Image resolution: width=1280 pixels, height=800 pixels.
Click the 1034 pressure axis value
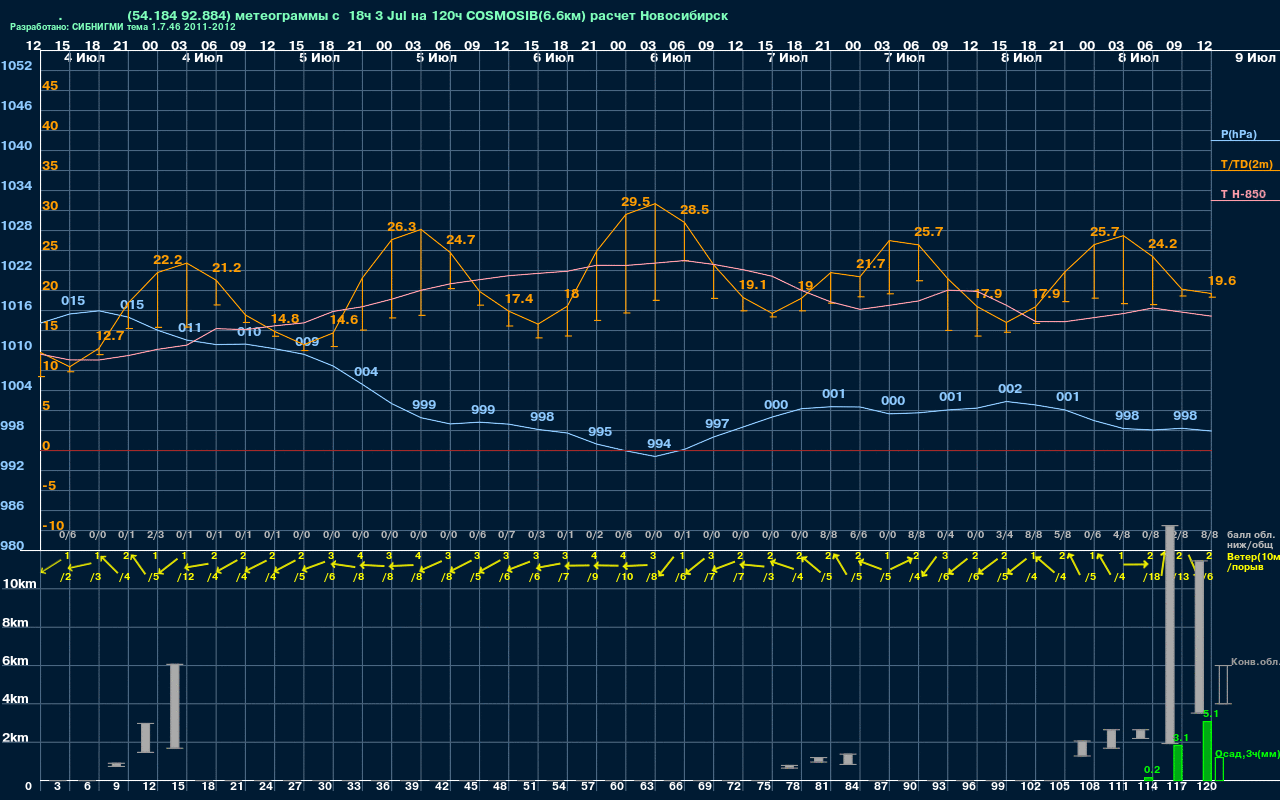(16, 186)
